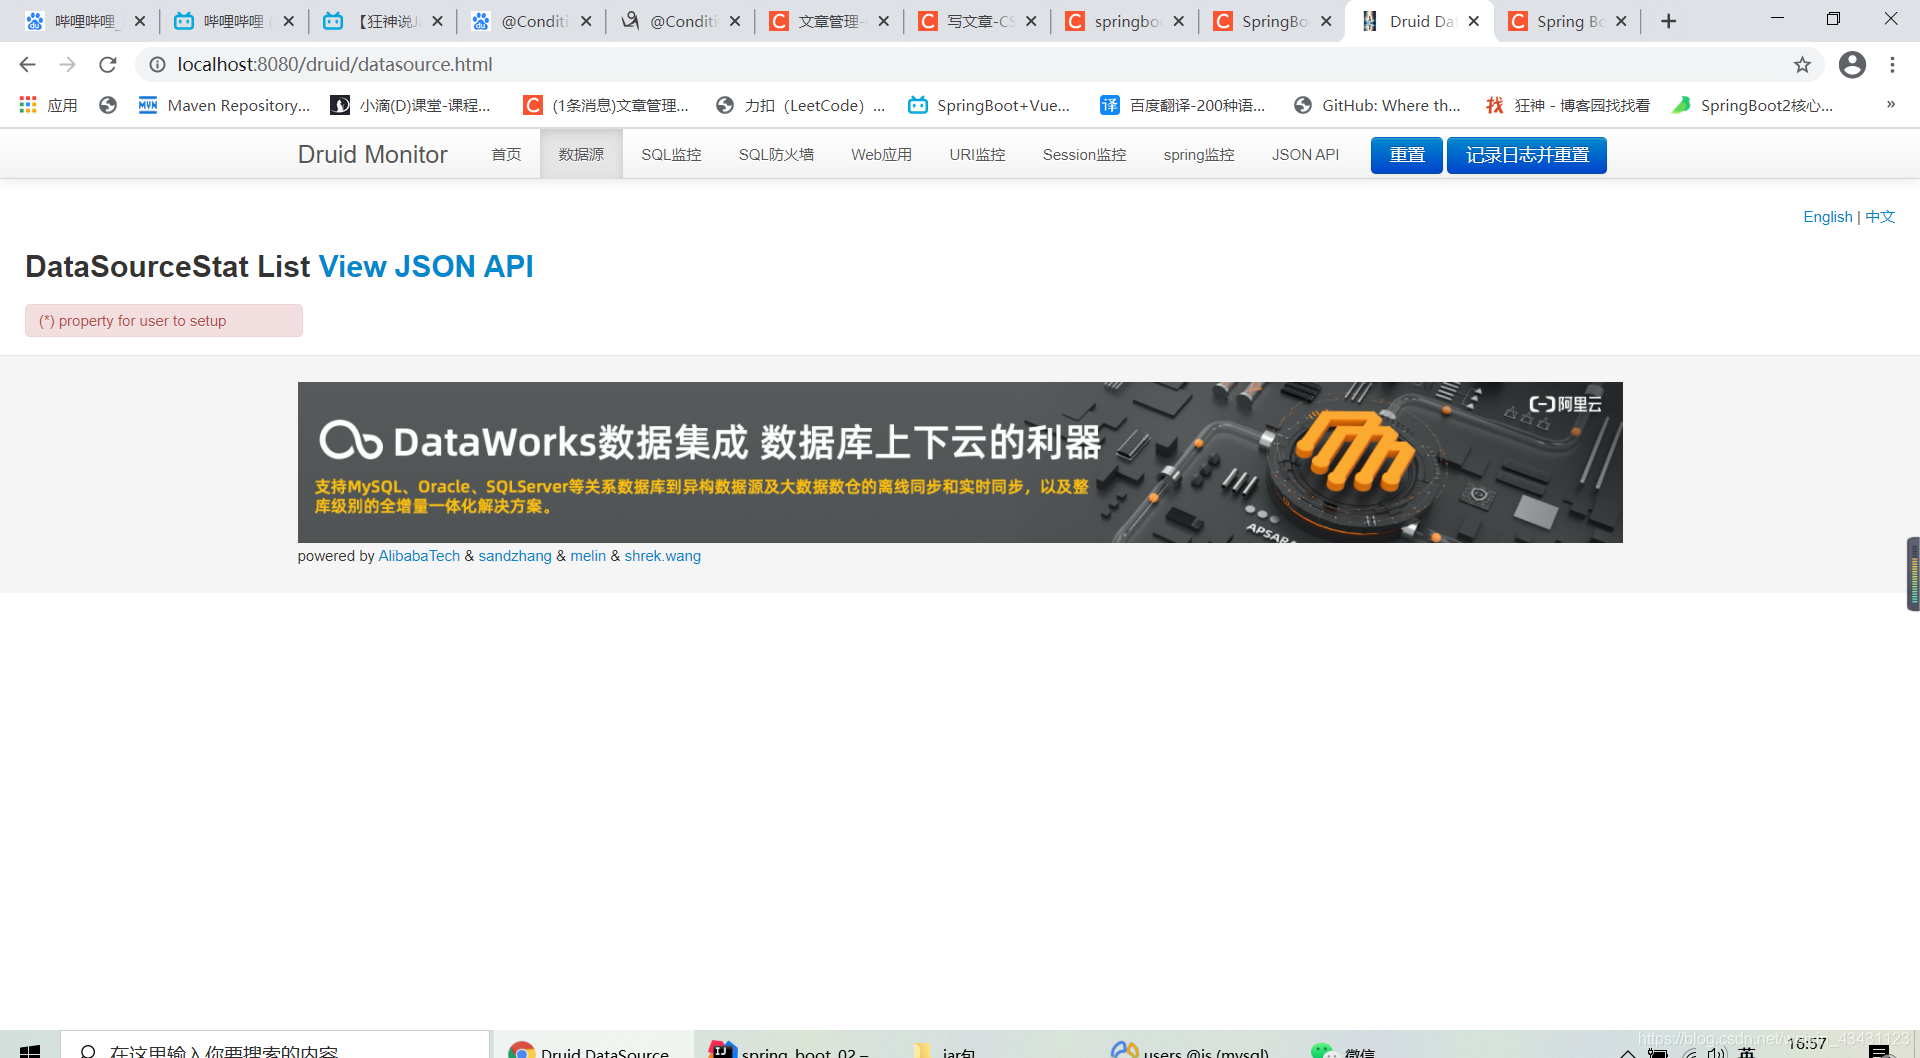
Task: Open a new browser tab
Action: [1668, 21]
